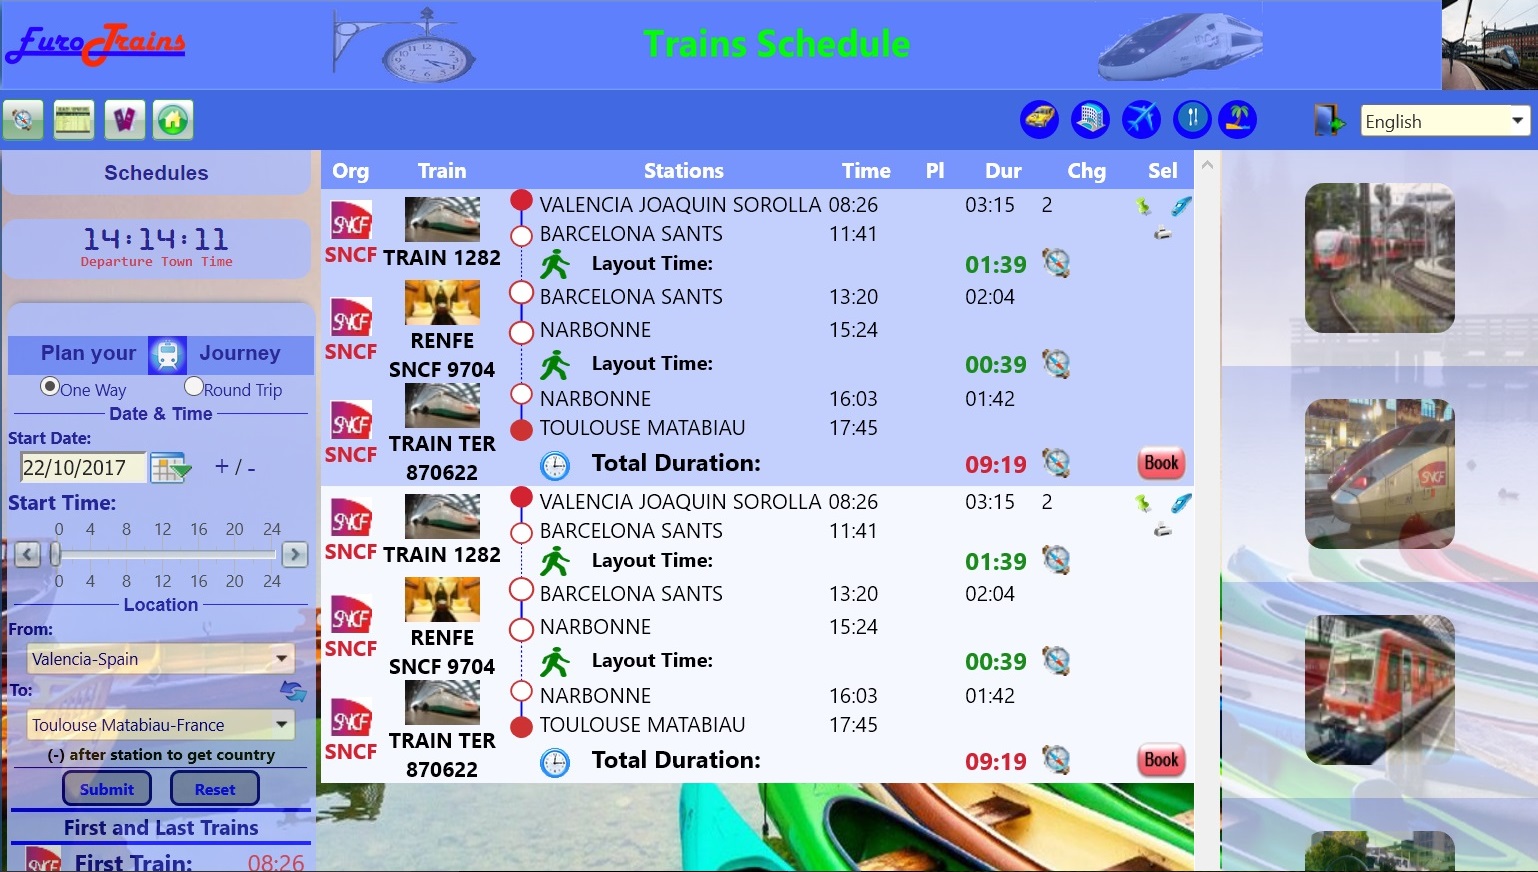The height and width of the screenshot is (872, 1538).
Task: Click the start time slider handle
Action: click(x=56, y=554)
